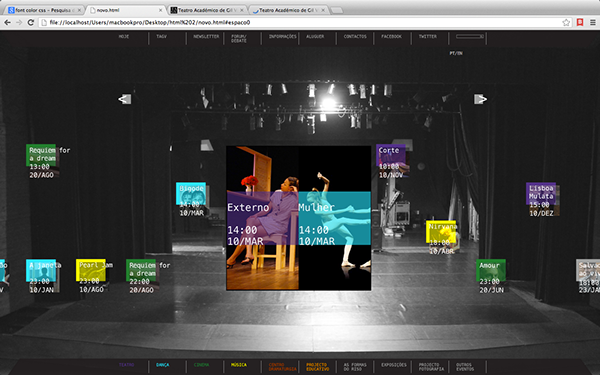Toggle the PT/EN language switch

(x=456, y=53)
